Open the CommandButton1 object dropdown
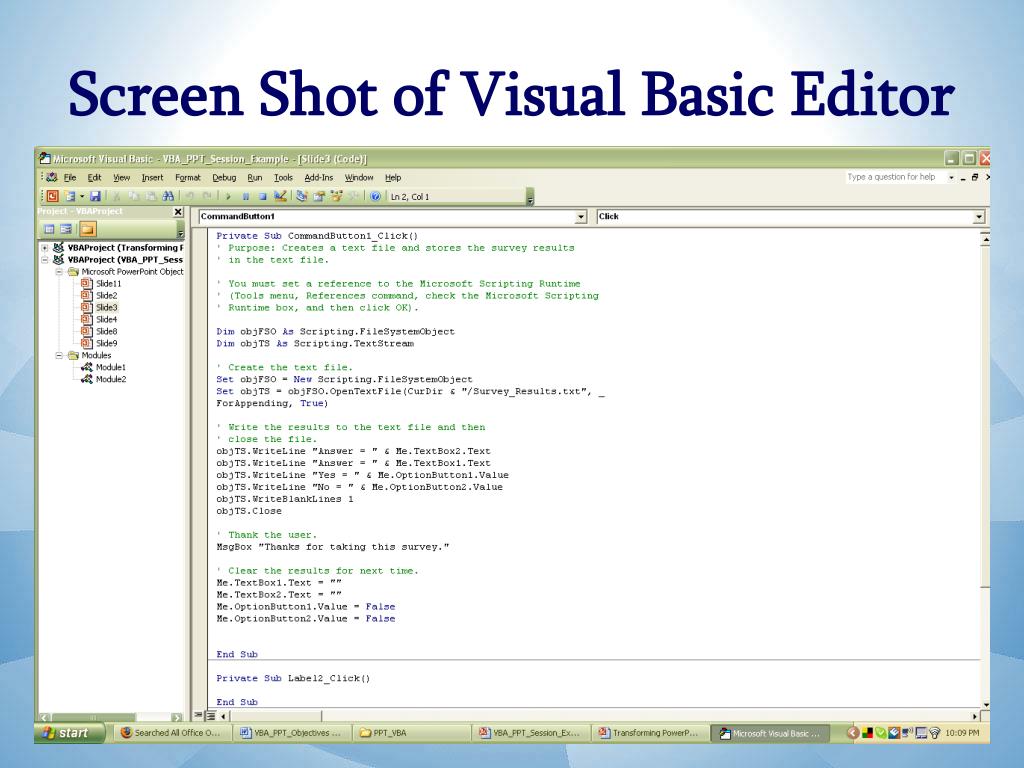The height and width of the screenshot is (768, 1024). 581,217
